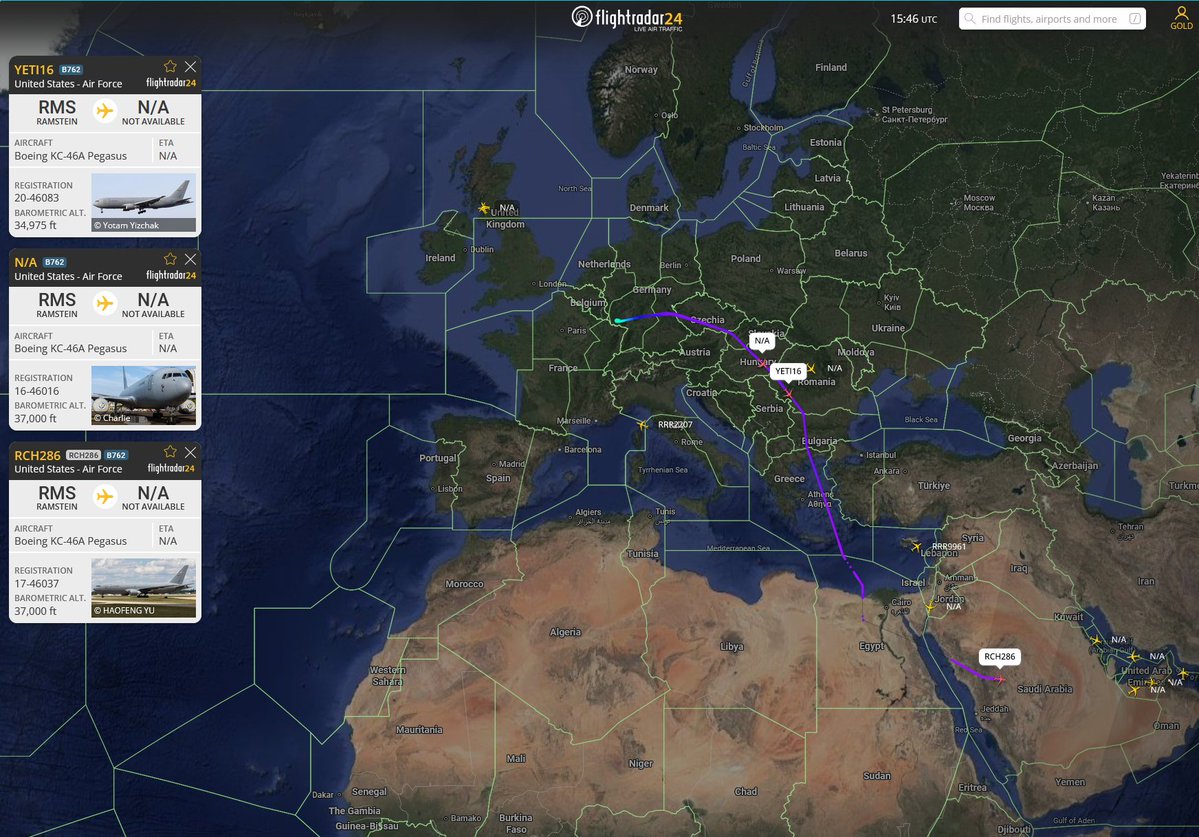
Task: Select the RCH286 label on the map
Action: point(999,656)
